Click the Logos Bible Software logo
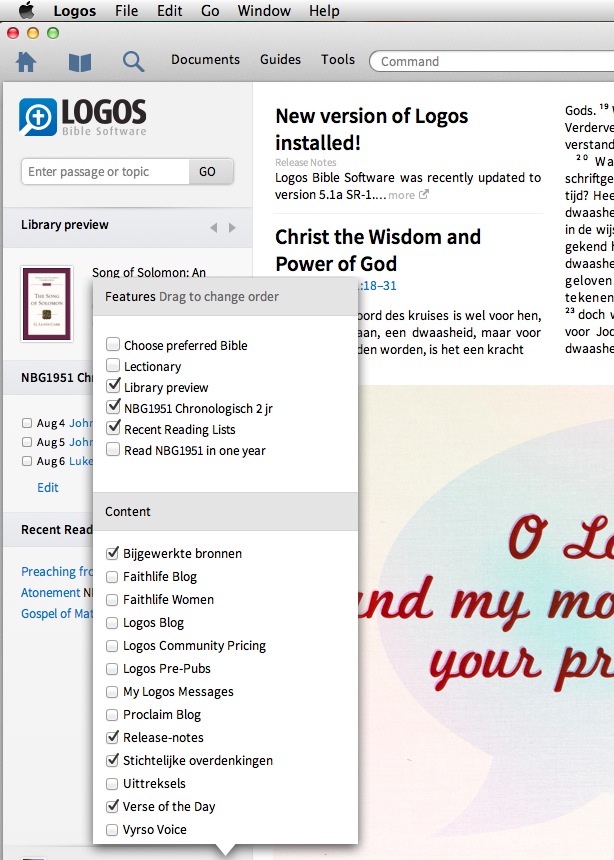The image size is (614, 860). (x=83, y=117)
